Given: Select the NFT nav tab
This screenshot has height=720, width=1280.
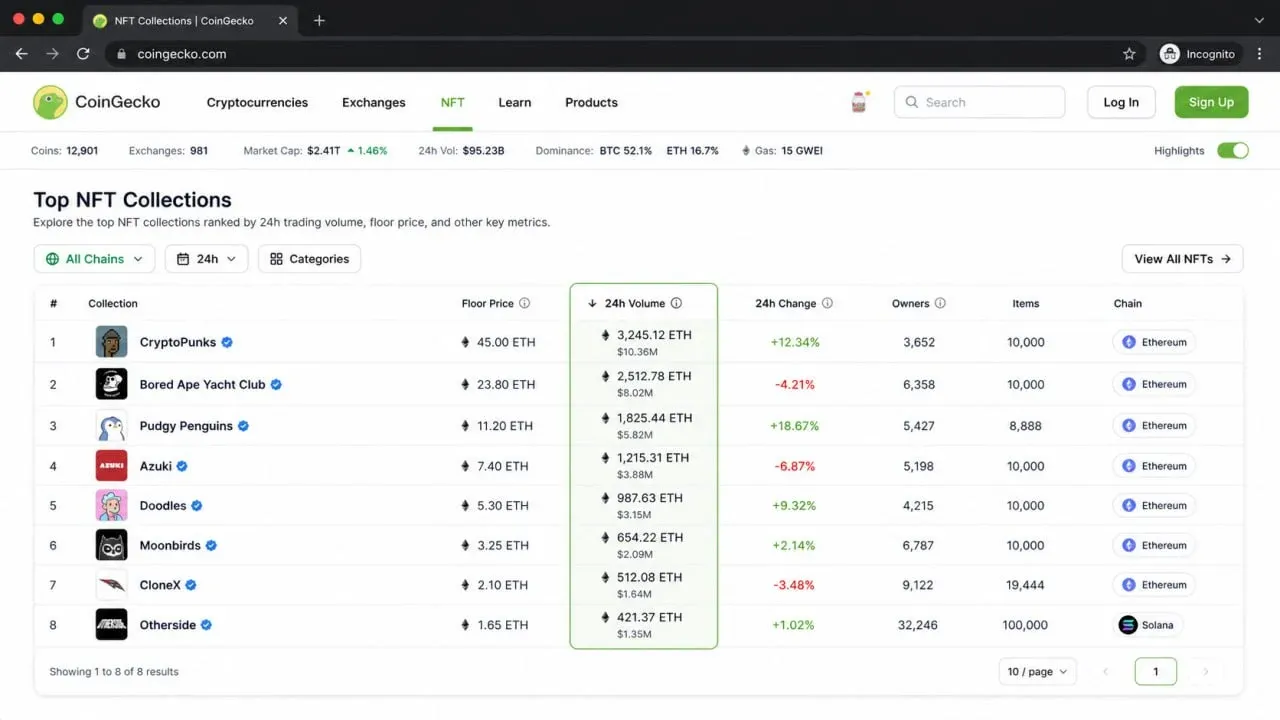Looking at the screenshot, I should [453, 102].
